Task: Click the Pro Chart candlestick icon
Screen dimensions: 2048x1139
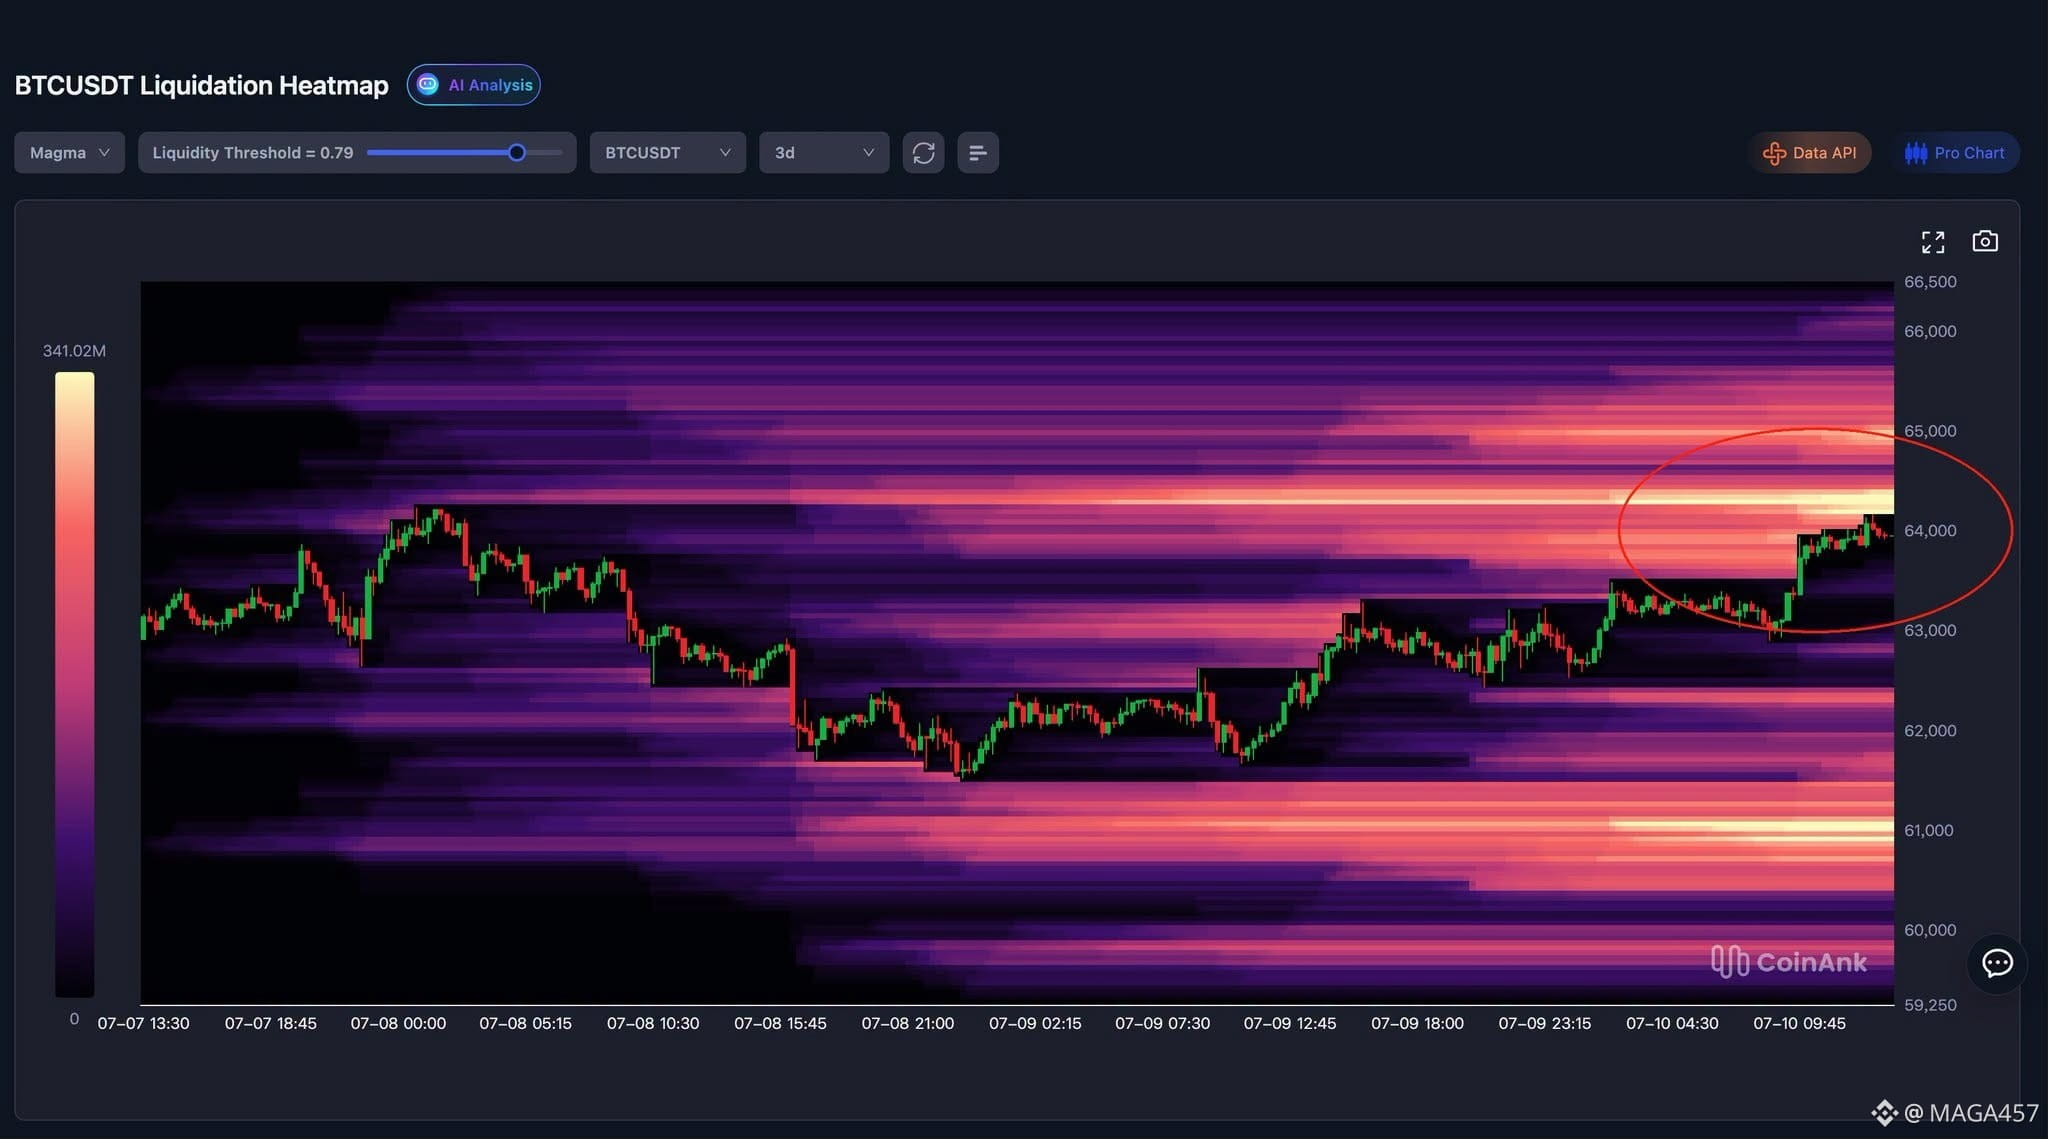Action: [x=1916, y=153]
